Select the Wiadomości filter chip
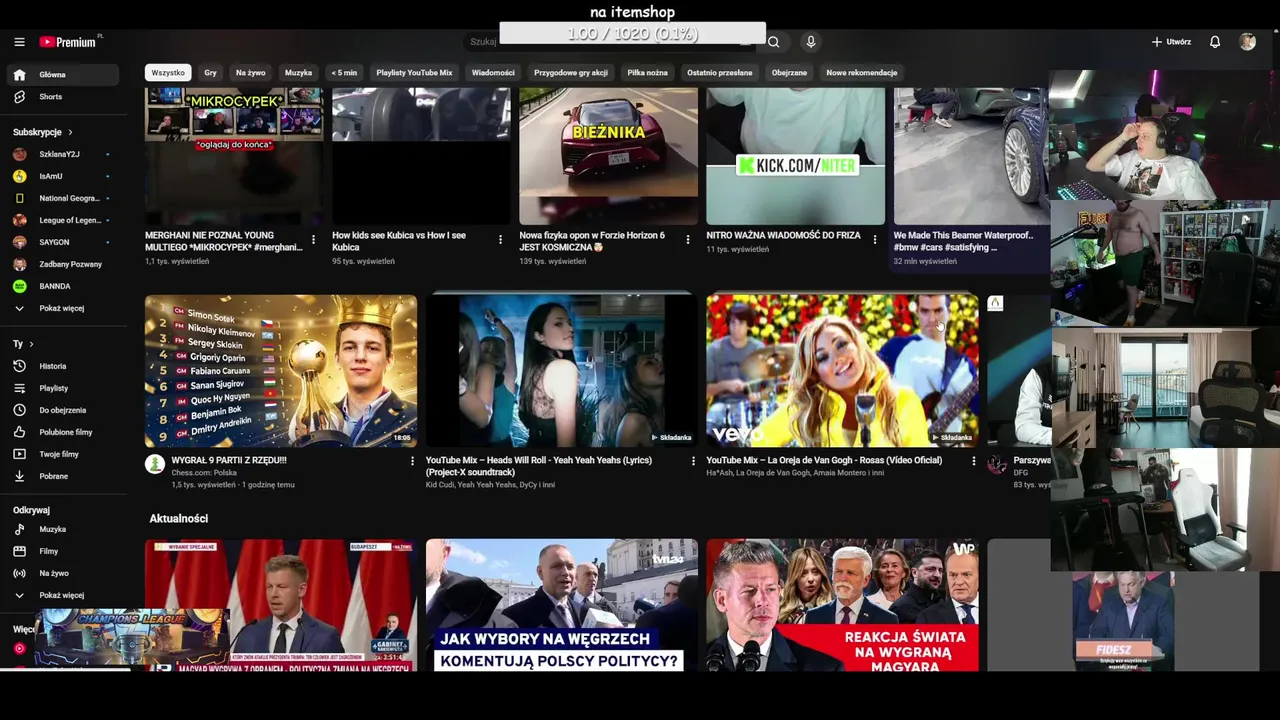The width and height of the screenshot is (1280, 720). tap(493, 73)
